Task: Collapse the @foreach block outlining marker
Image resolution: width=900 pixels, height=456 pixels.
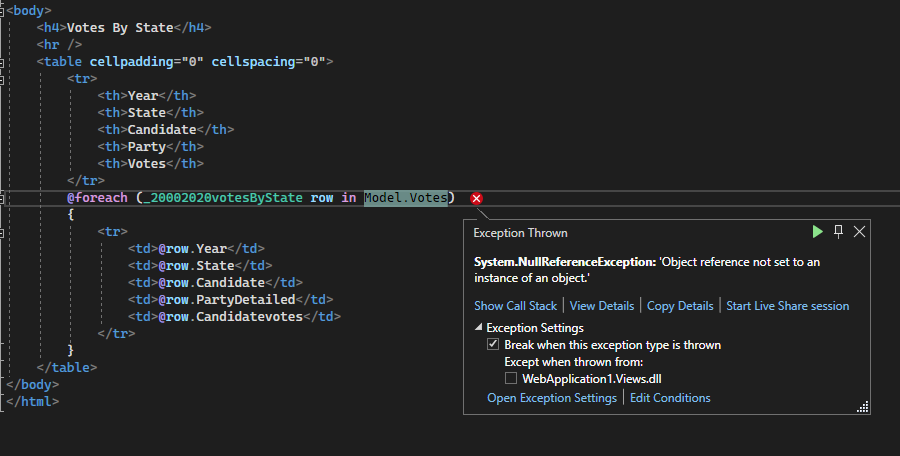Action: click(4, 198)
